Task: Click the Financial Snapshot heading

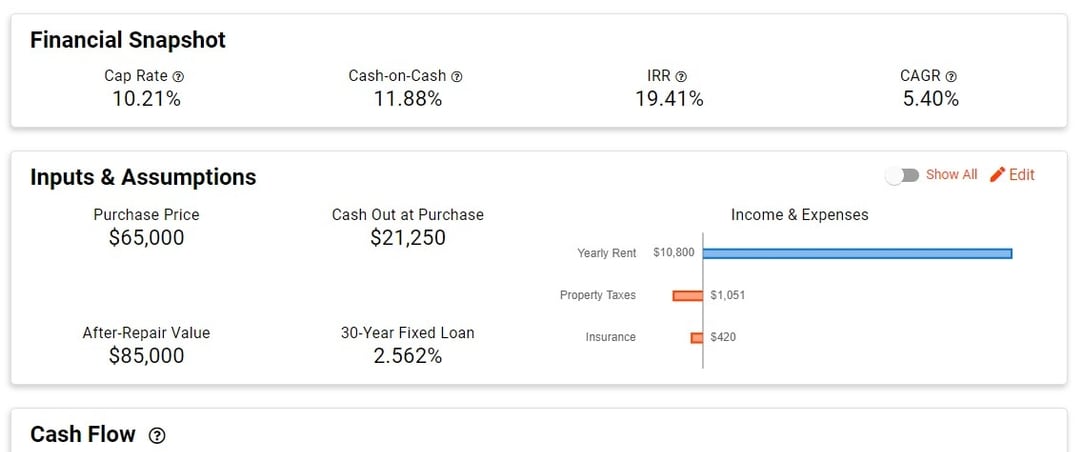Action: click(128, 40)
